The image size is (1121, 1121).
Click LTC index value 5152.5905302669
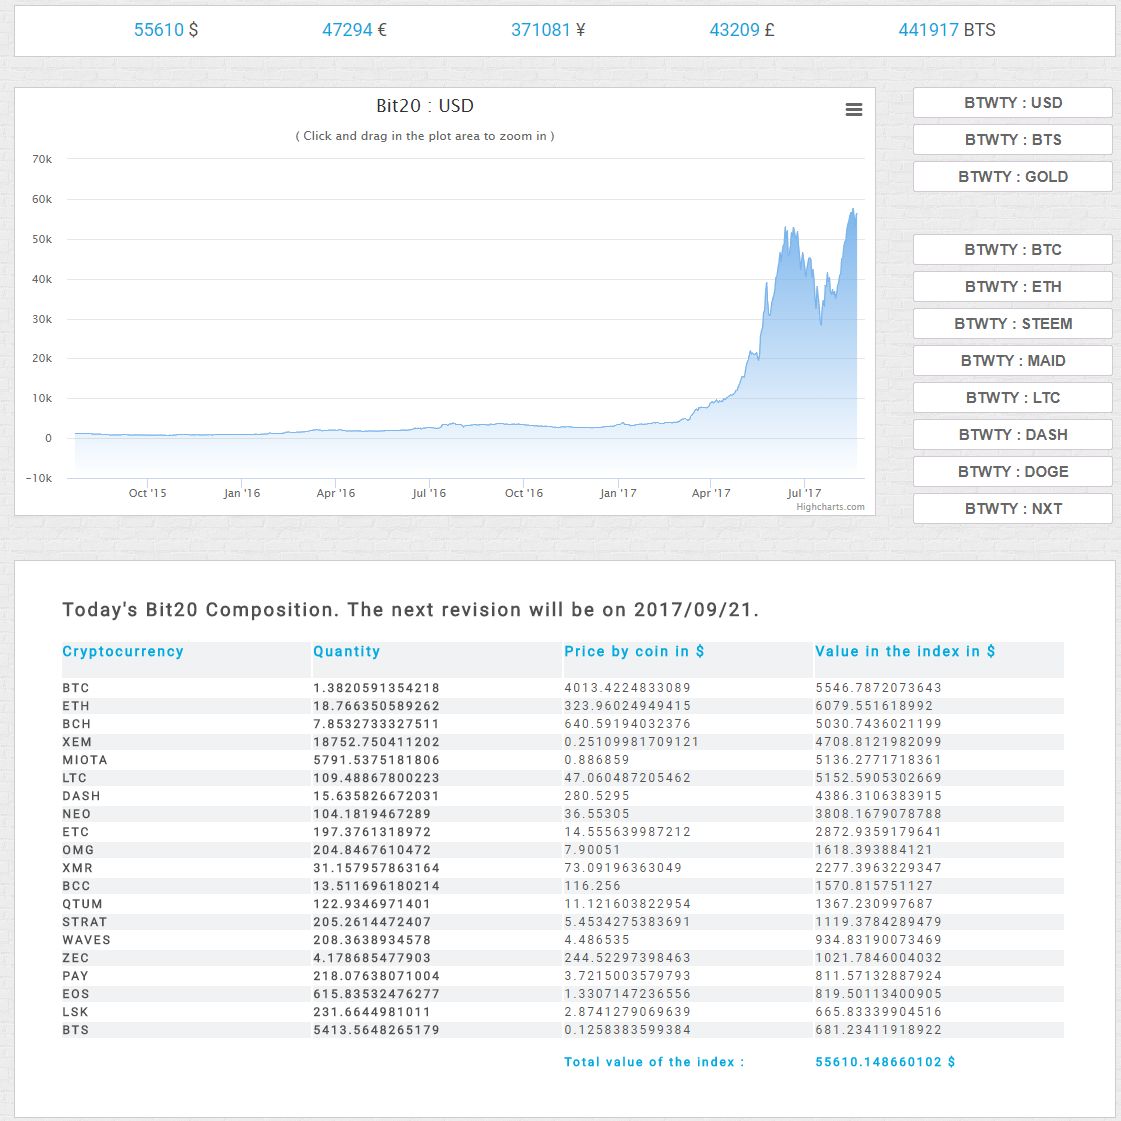tap(878, 778)
